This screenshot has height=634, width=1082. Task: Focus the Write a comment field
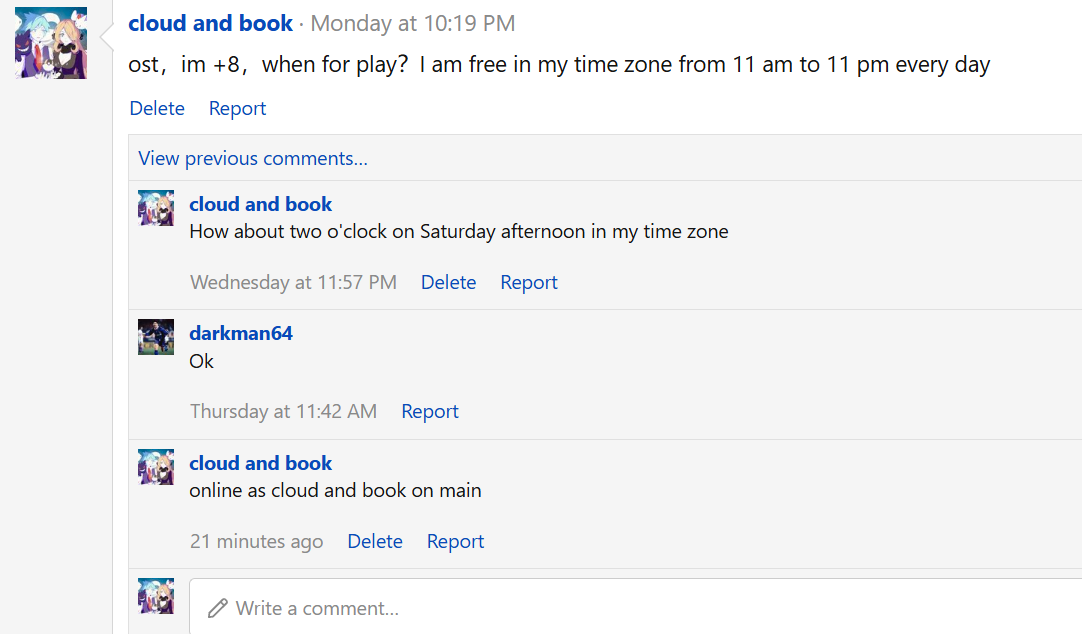[x=600, y=608]
